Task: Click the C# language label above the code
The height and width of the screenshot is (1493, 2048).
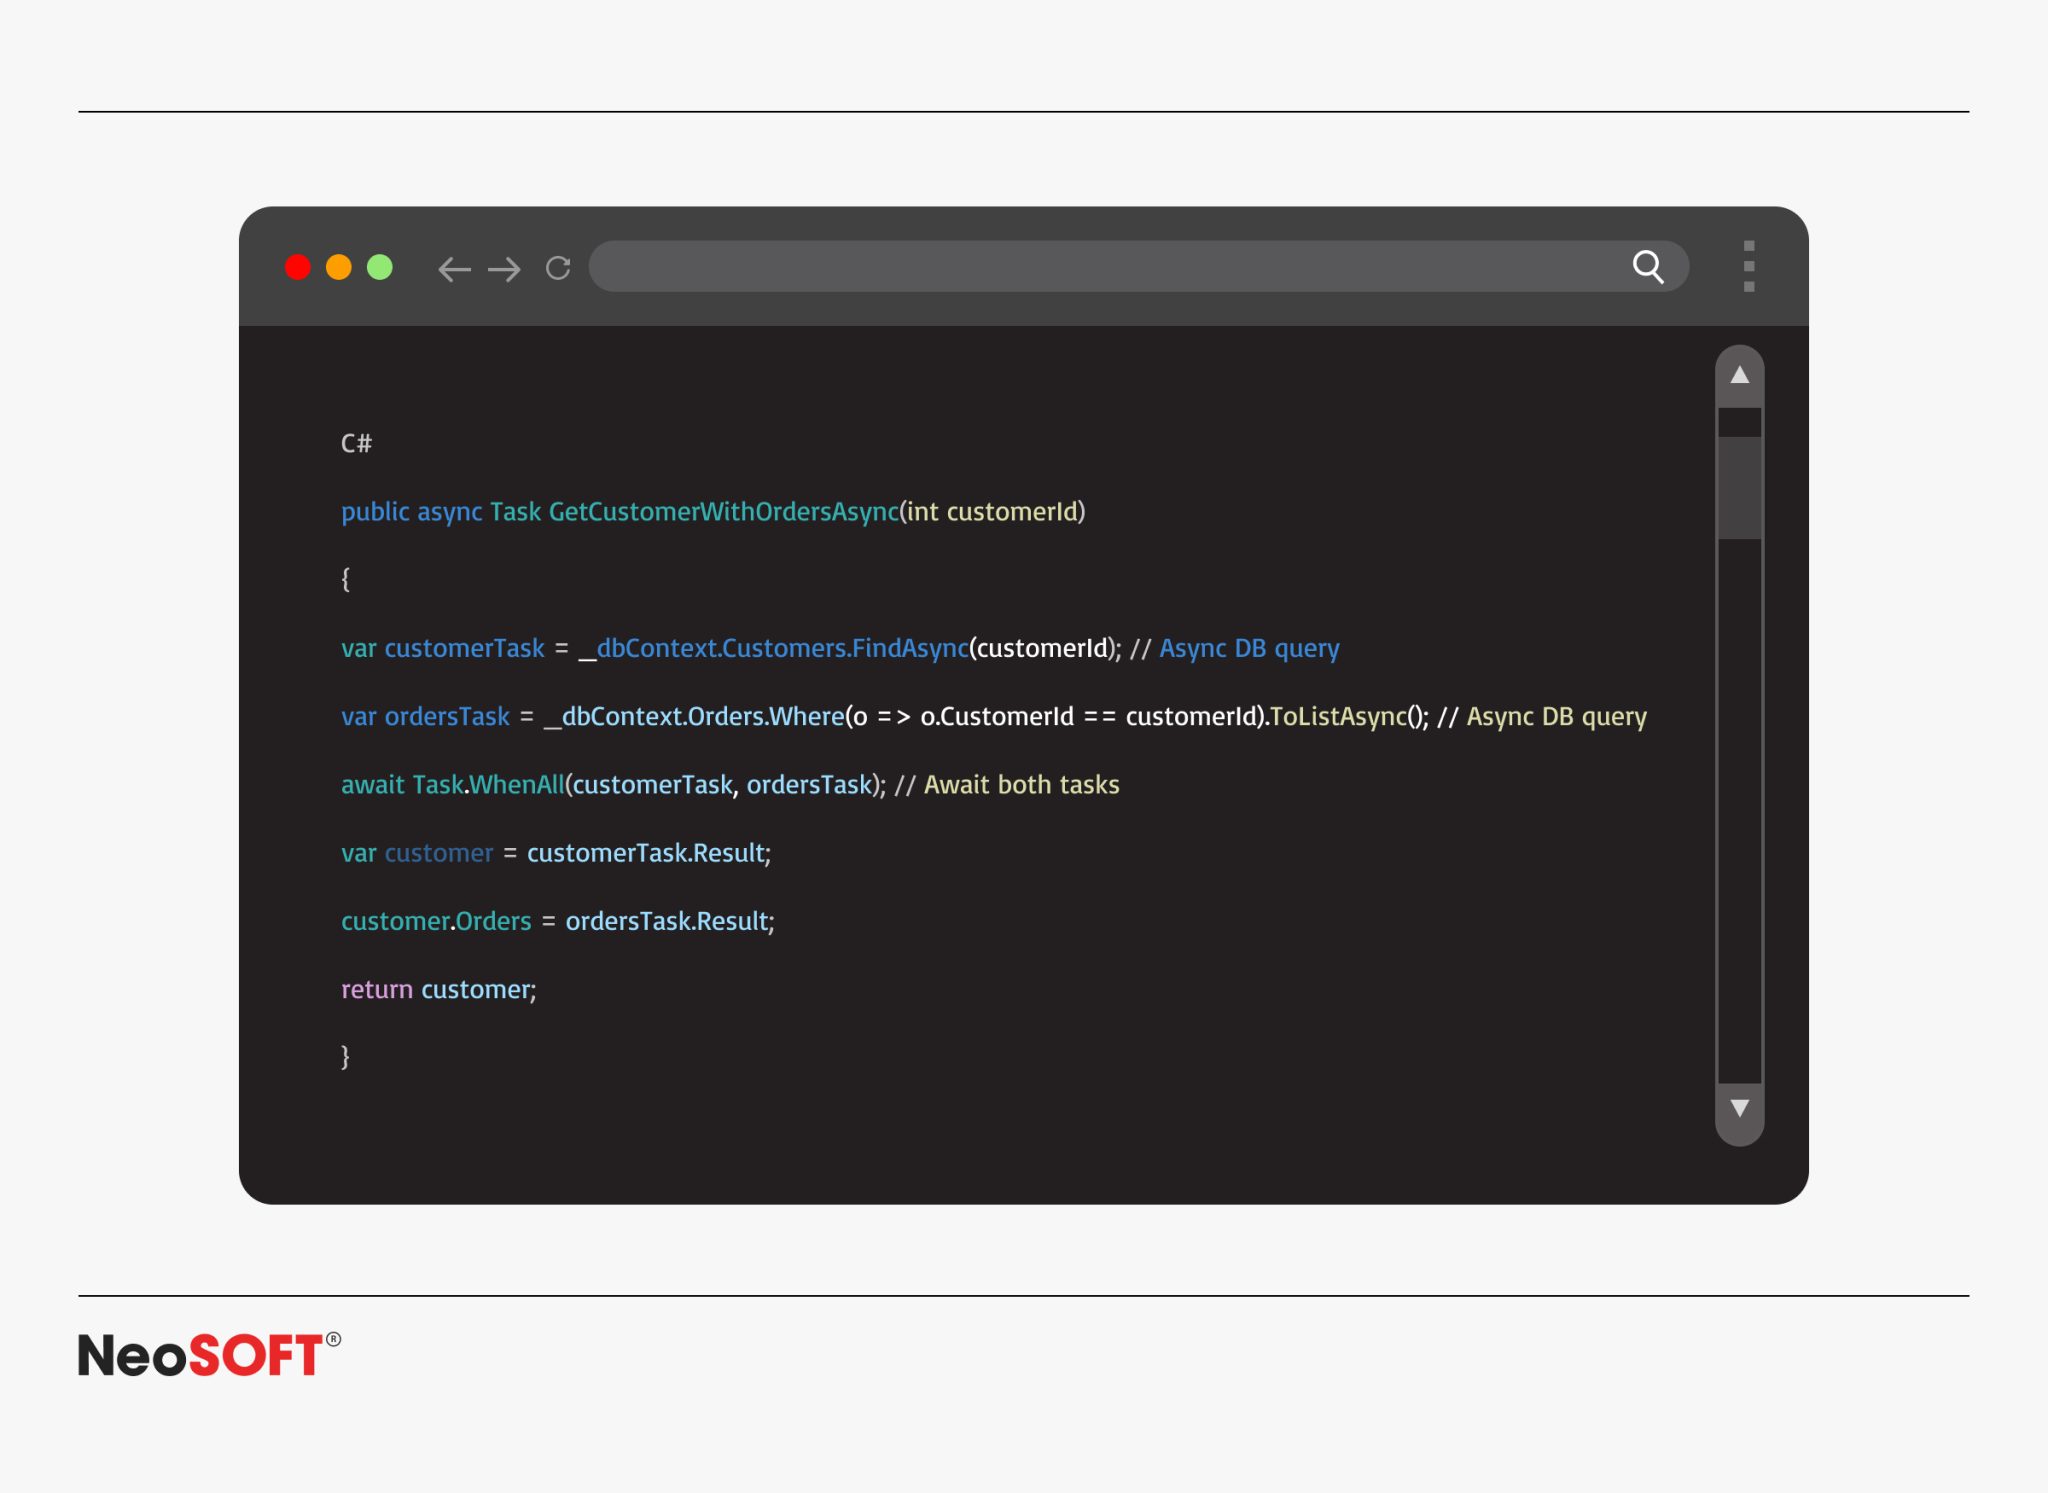Action: [355, 443]
